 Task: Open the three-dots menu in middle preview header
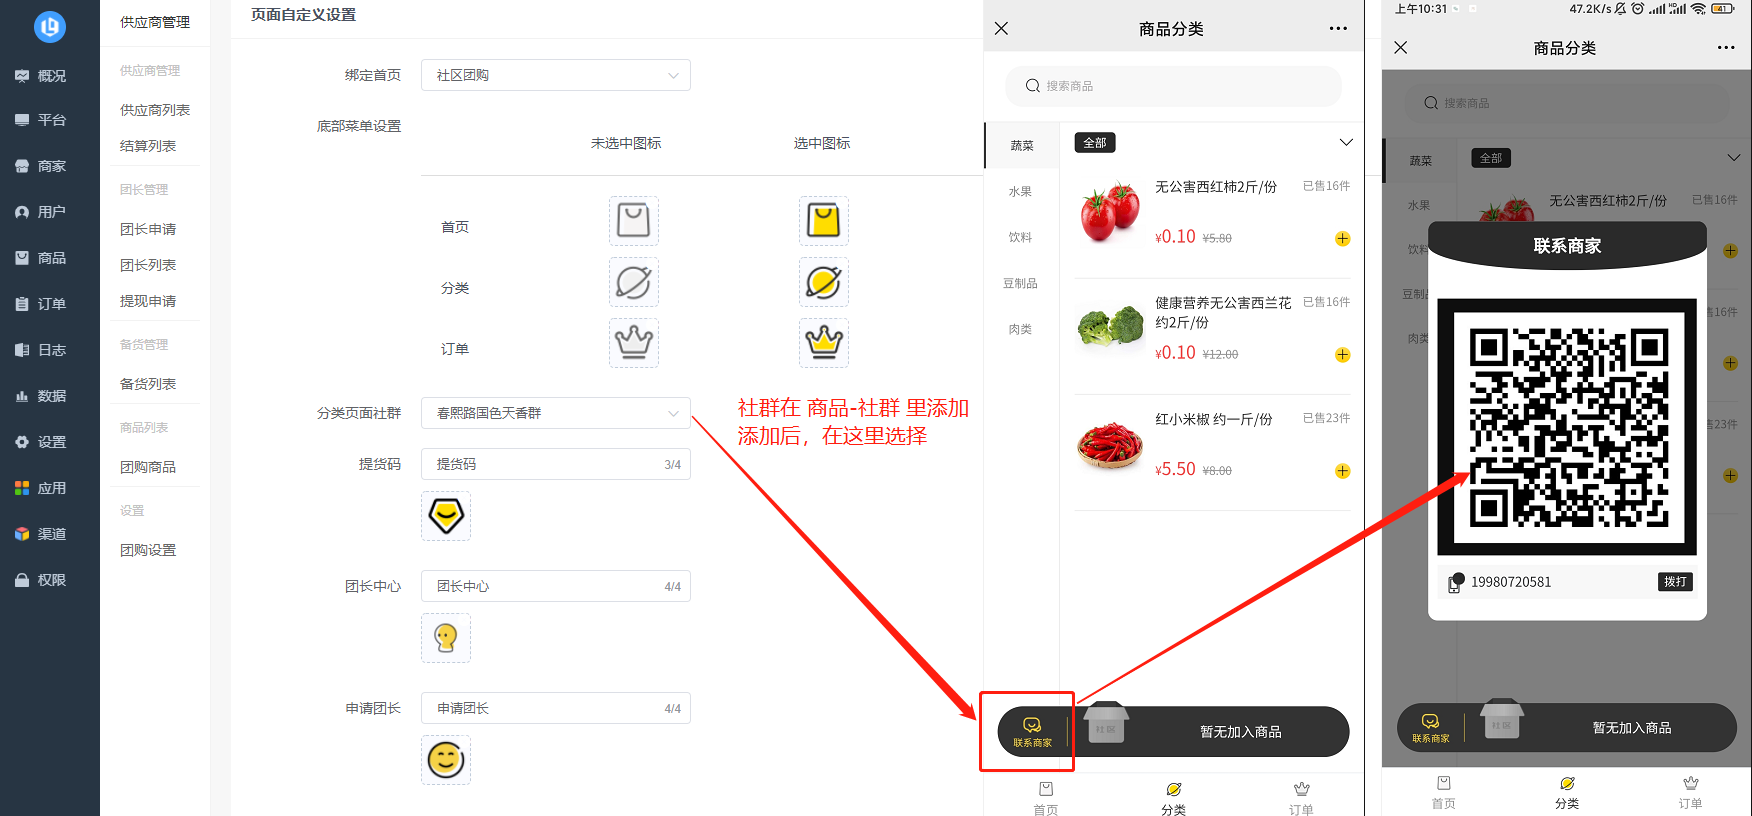click(1338, 29)
